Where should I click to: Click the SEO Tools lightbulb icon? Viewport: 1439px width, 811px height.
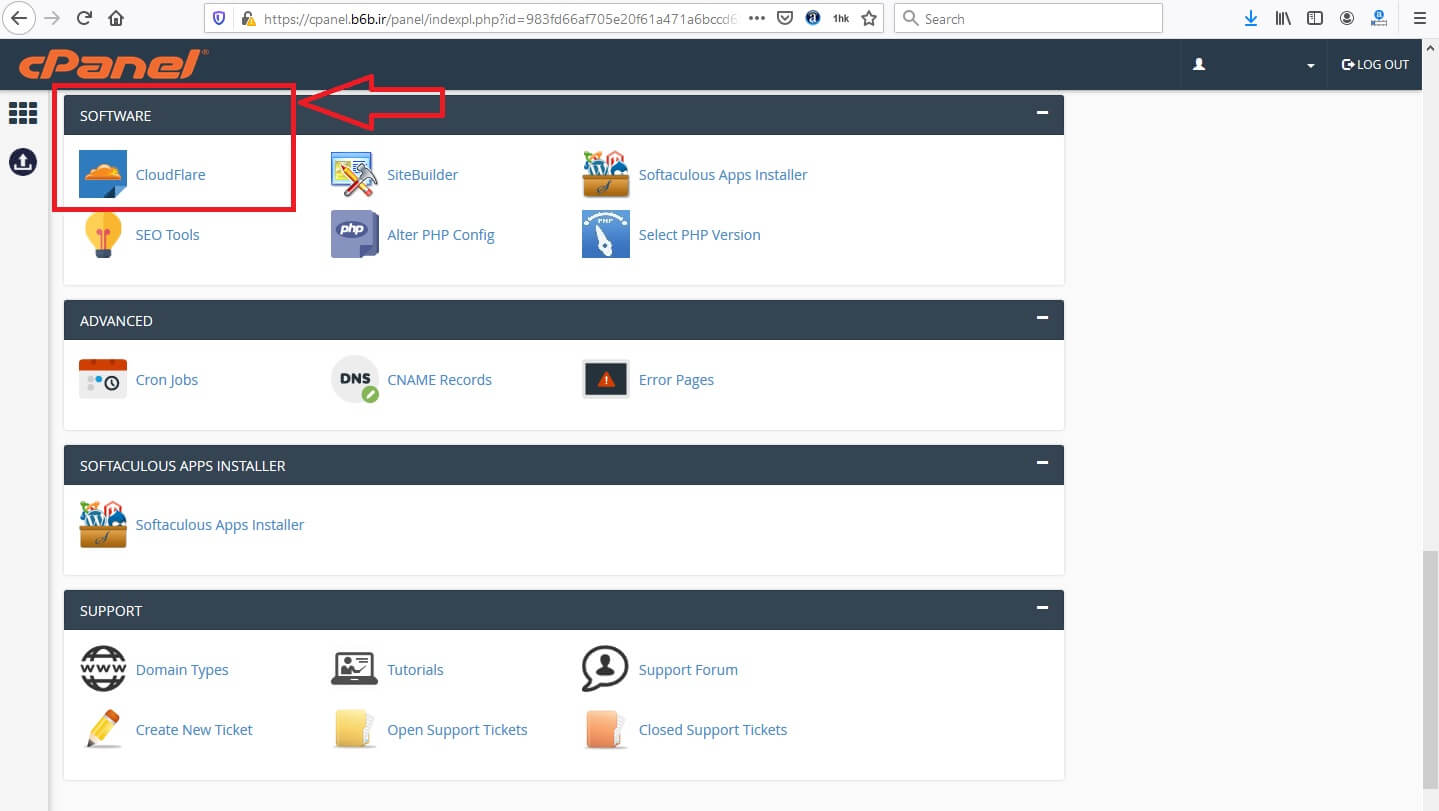pos(103,235)
